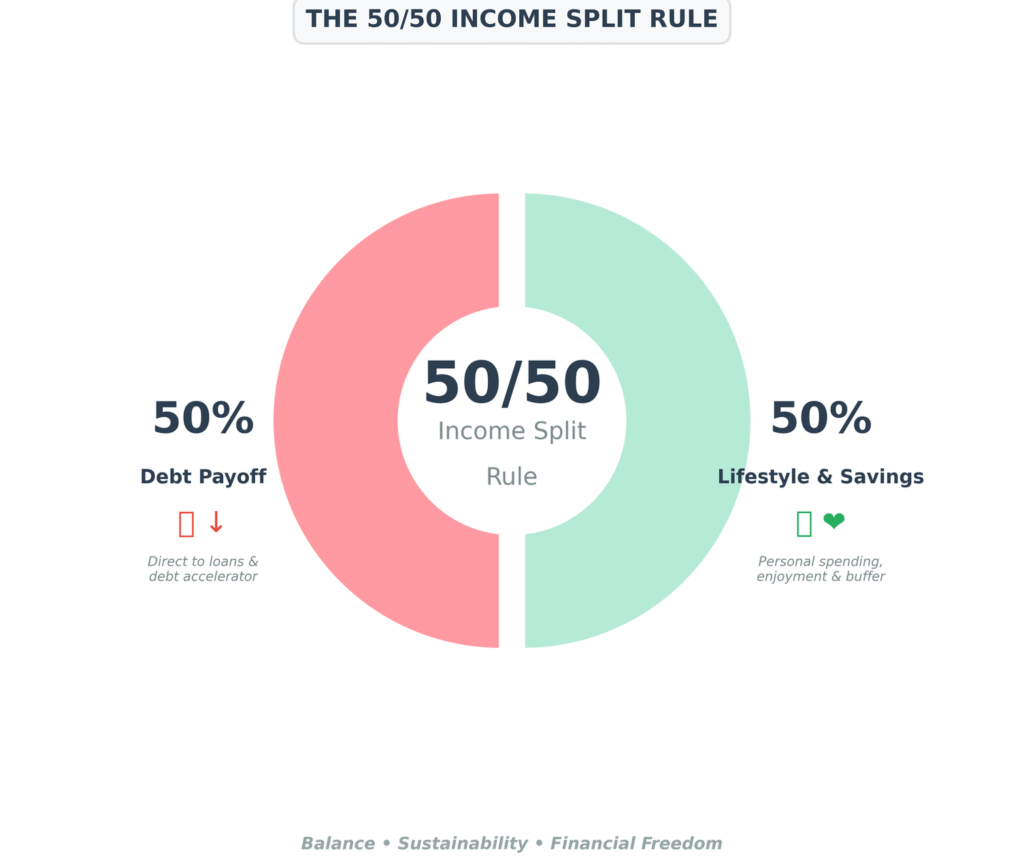Click the title "THE 50/50 INCOME SPLIT RULE"
This screenshot has width=1024, height=861.
tap(511, 19)
